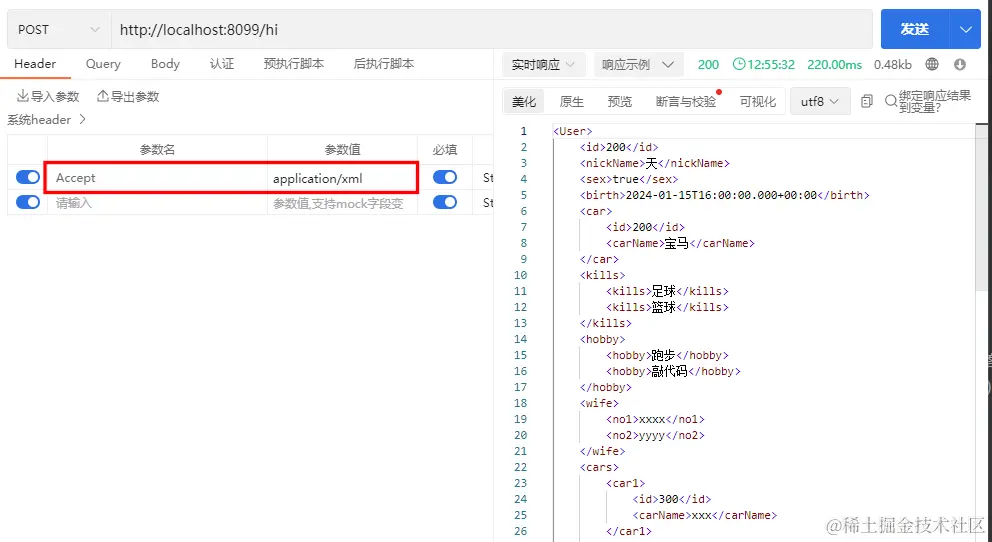The height and width of the screenshot is (542, 992).
Task: Open the 可视化 tab
Action: tap(757, 101)
